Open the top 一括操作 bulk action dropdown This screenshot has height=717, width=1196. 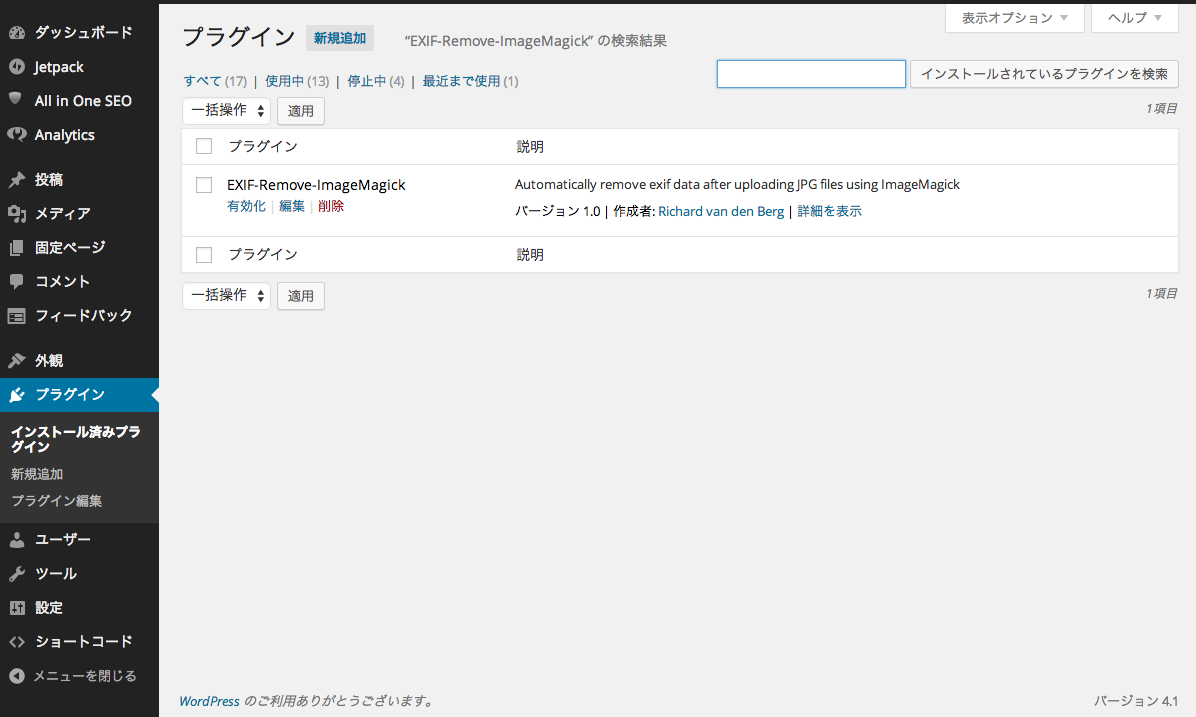(x=227, y=111)
